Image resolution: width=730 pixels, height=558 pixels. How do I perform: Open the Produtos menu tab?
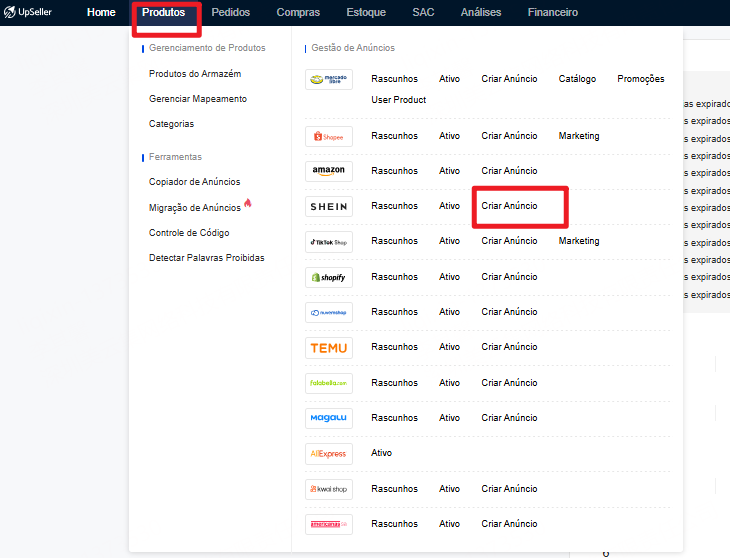click(x=163, y=13)
